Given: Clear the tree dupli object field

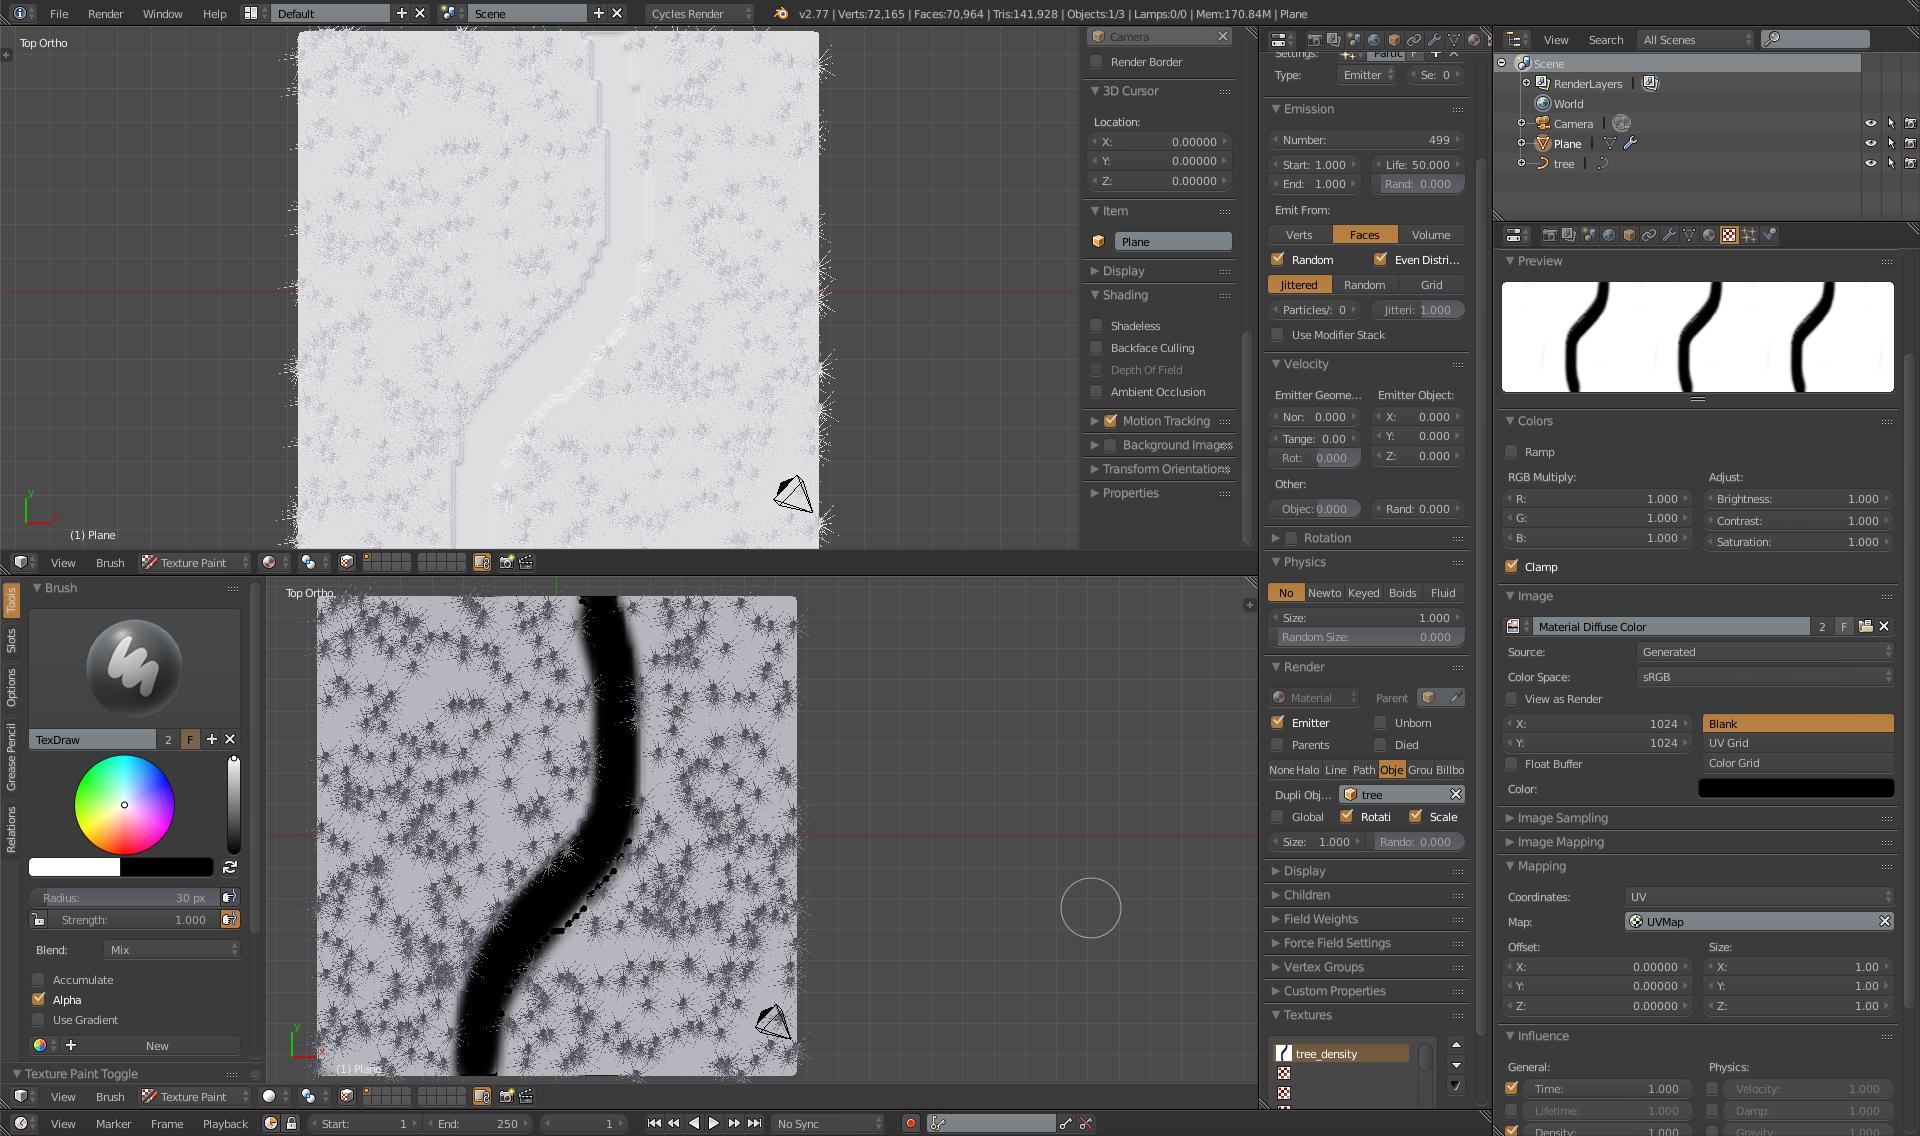Looking at the screenshot, I should (1455, 794).
